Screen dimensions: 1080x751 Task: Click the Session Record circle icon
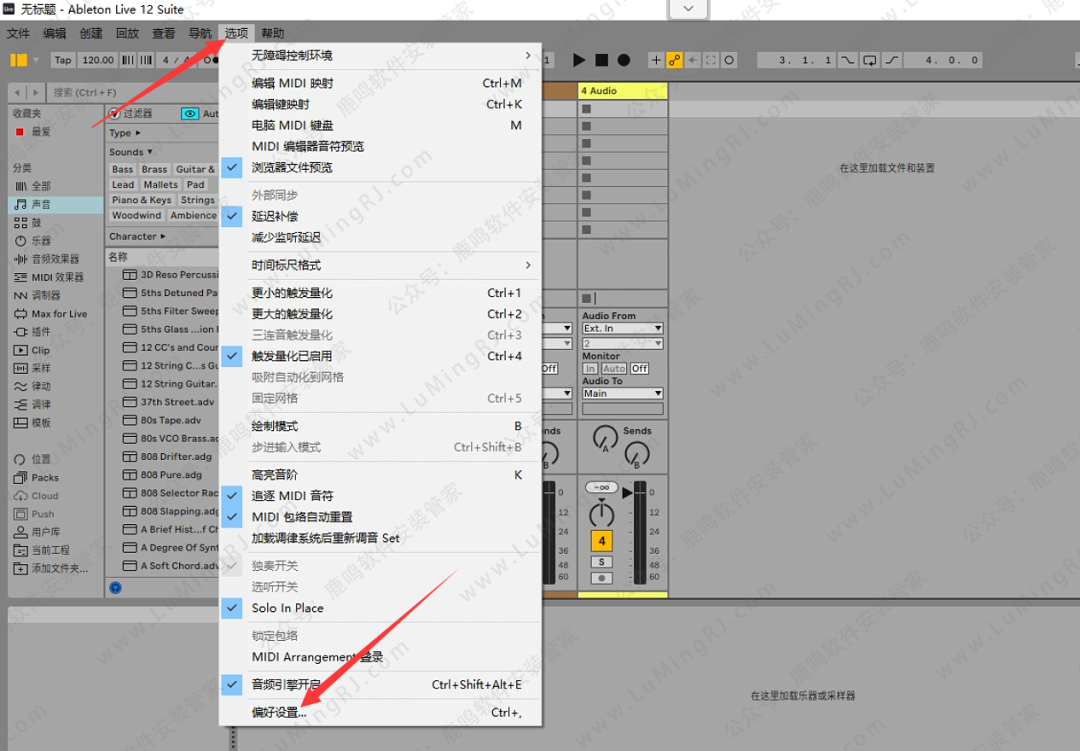coord(729,60)
